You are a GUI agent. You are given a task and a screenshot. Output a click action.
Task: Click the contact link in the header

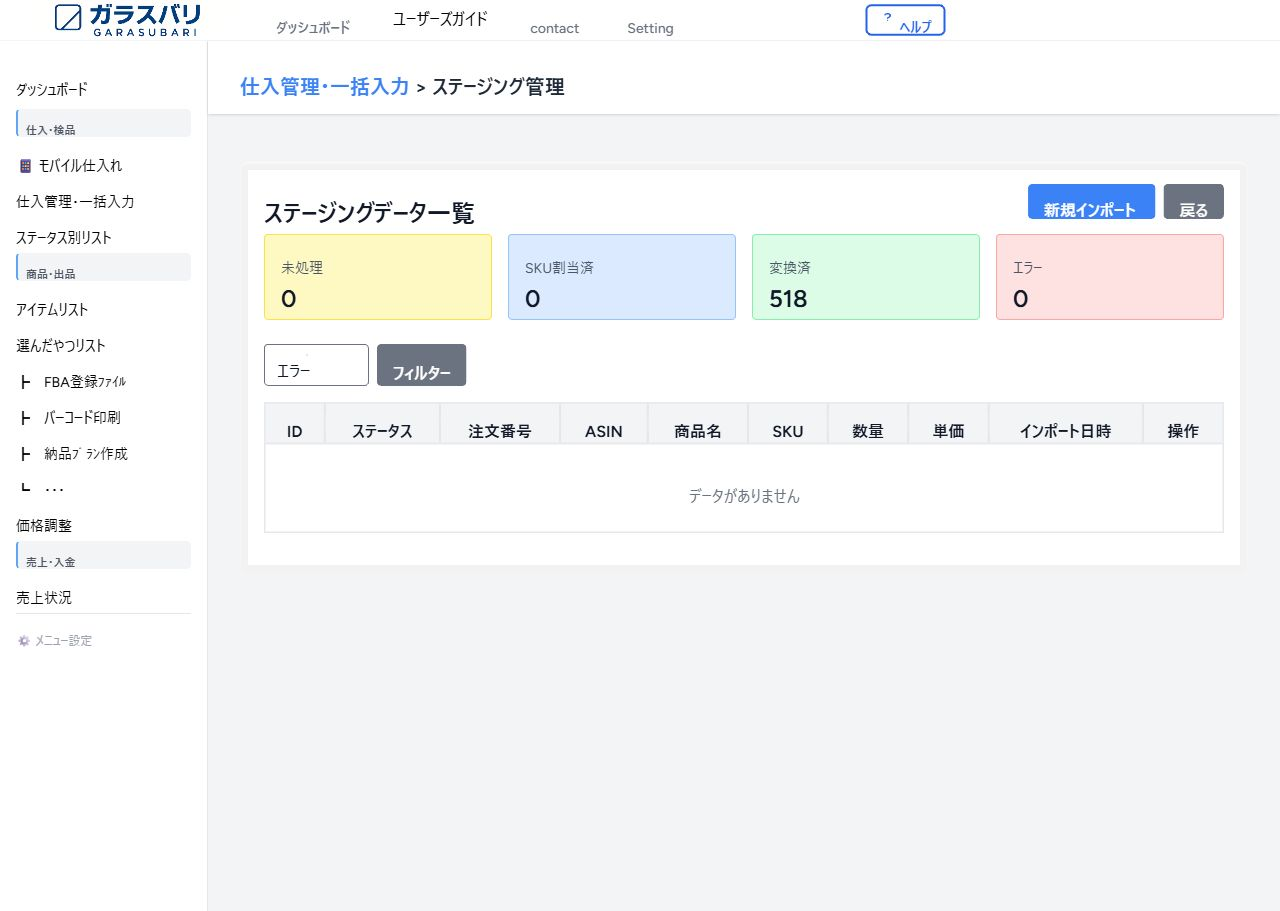tap(554, 28)
